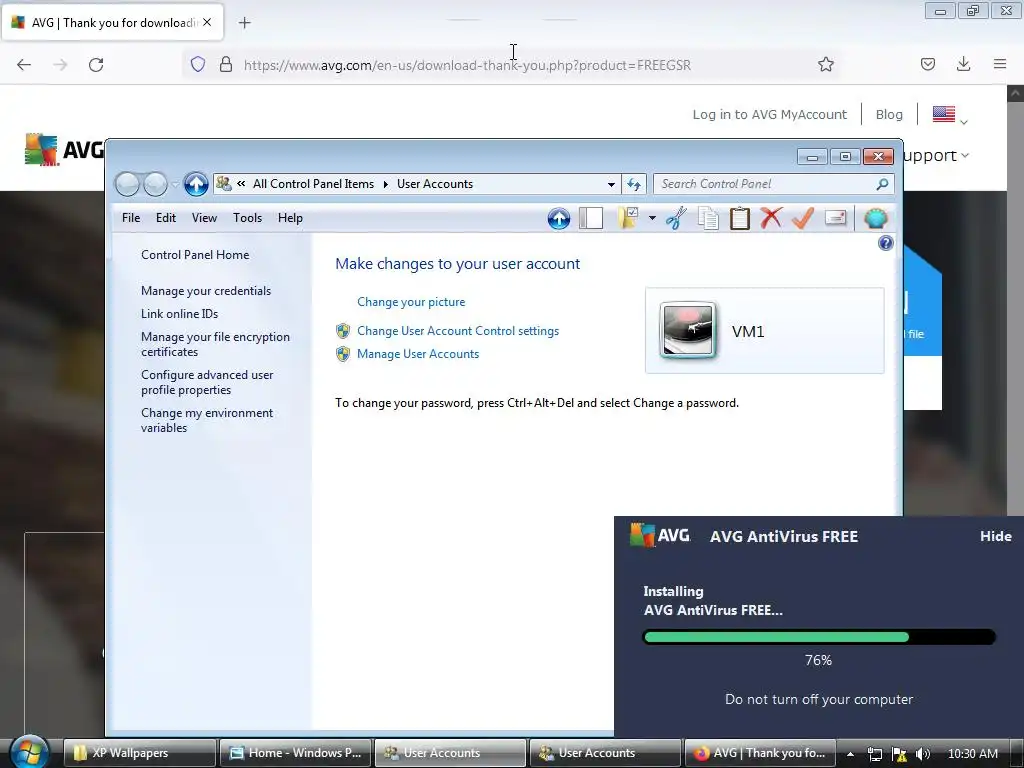1024x768 pixels.
Task: Open the folder options dropdown arrow in toolbar
Action: pos(652,218)
